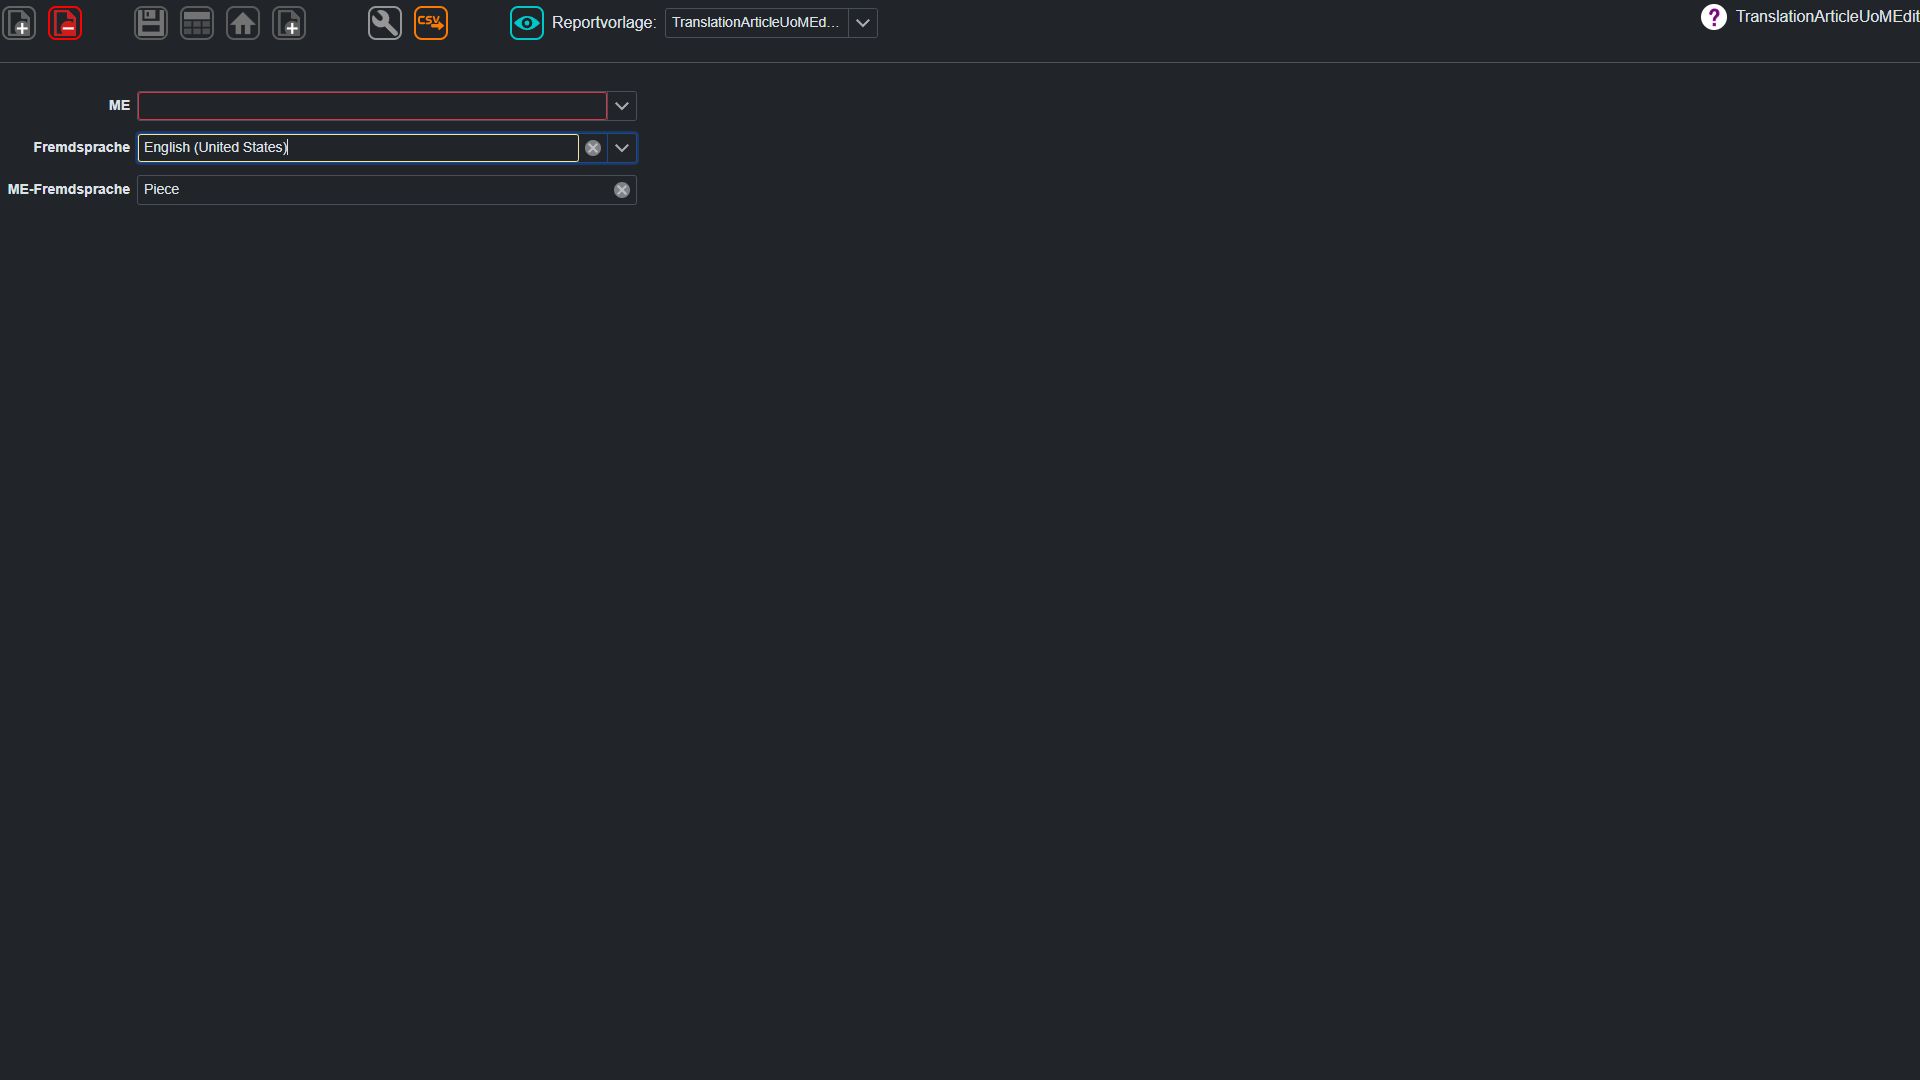Expand the ME field dropdown arrow
The width and height of the screenshot is (1920, 1080).
click(622, 106)
